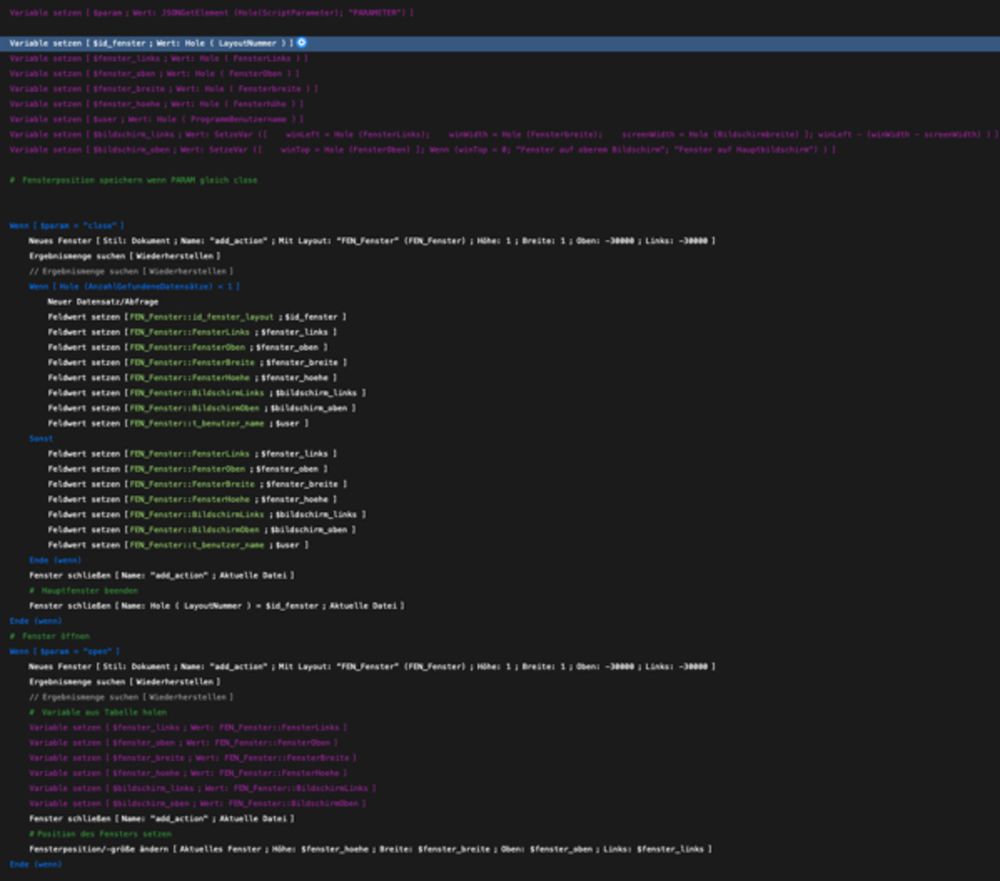The image size is (1000, 881).
Task: Select Variable setzen $fenster_breite from FEN_Fenster::FensterBreite
Action: 193,759
